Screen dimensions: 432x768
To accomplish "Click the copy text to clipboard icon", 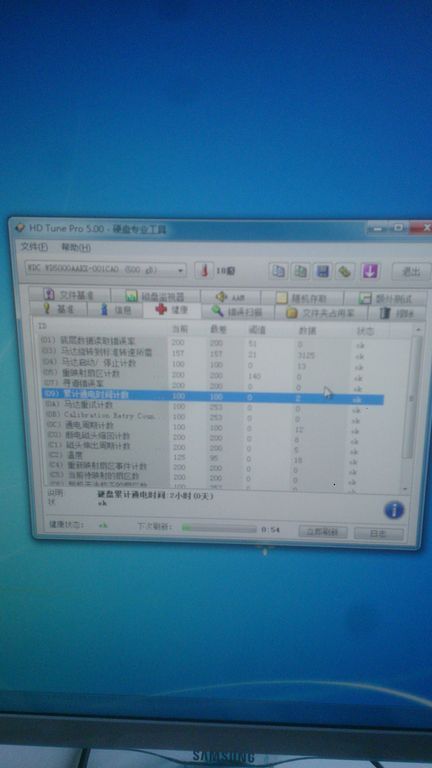I will click(x=279, y=271).
